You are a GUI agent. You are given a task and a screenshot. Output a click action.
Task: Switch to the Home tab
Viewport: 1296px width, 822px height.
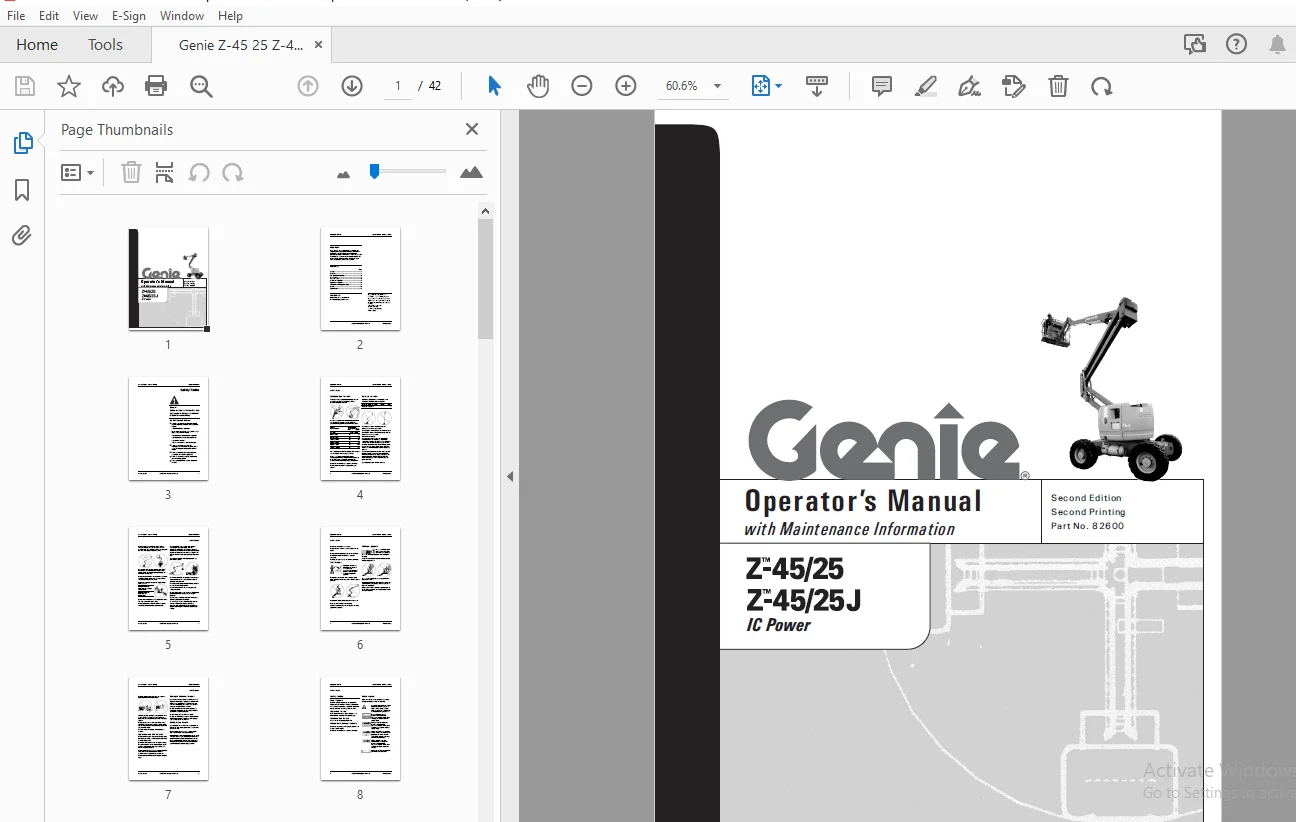pyautogui.click(x=37, y=44)
